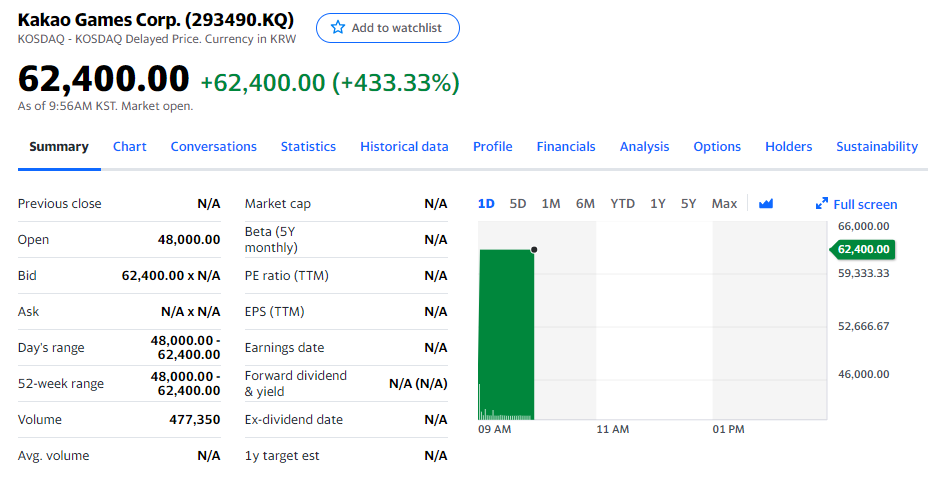928x480 pixels.
Task: Click the Full screen expand arrows icon
Action: pyautogui.click(x=822, y=204)
